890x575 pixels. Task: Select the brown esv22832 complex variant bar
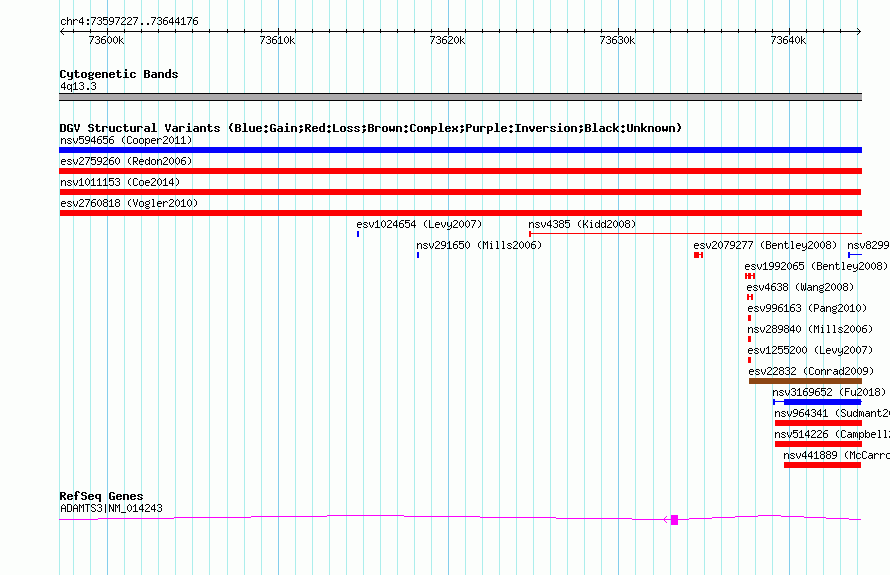(805, 381)
